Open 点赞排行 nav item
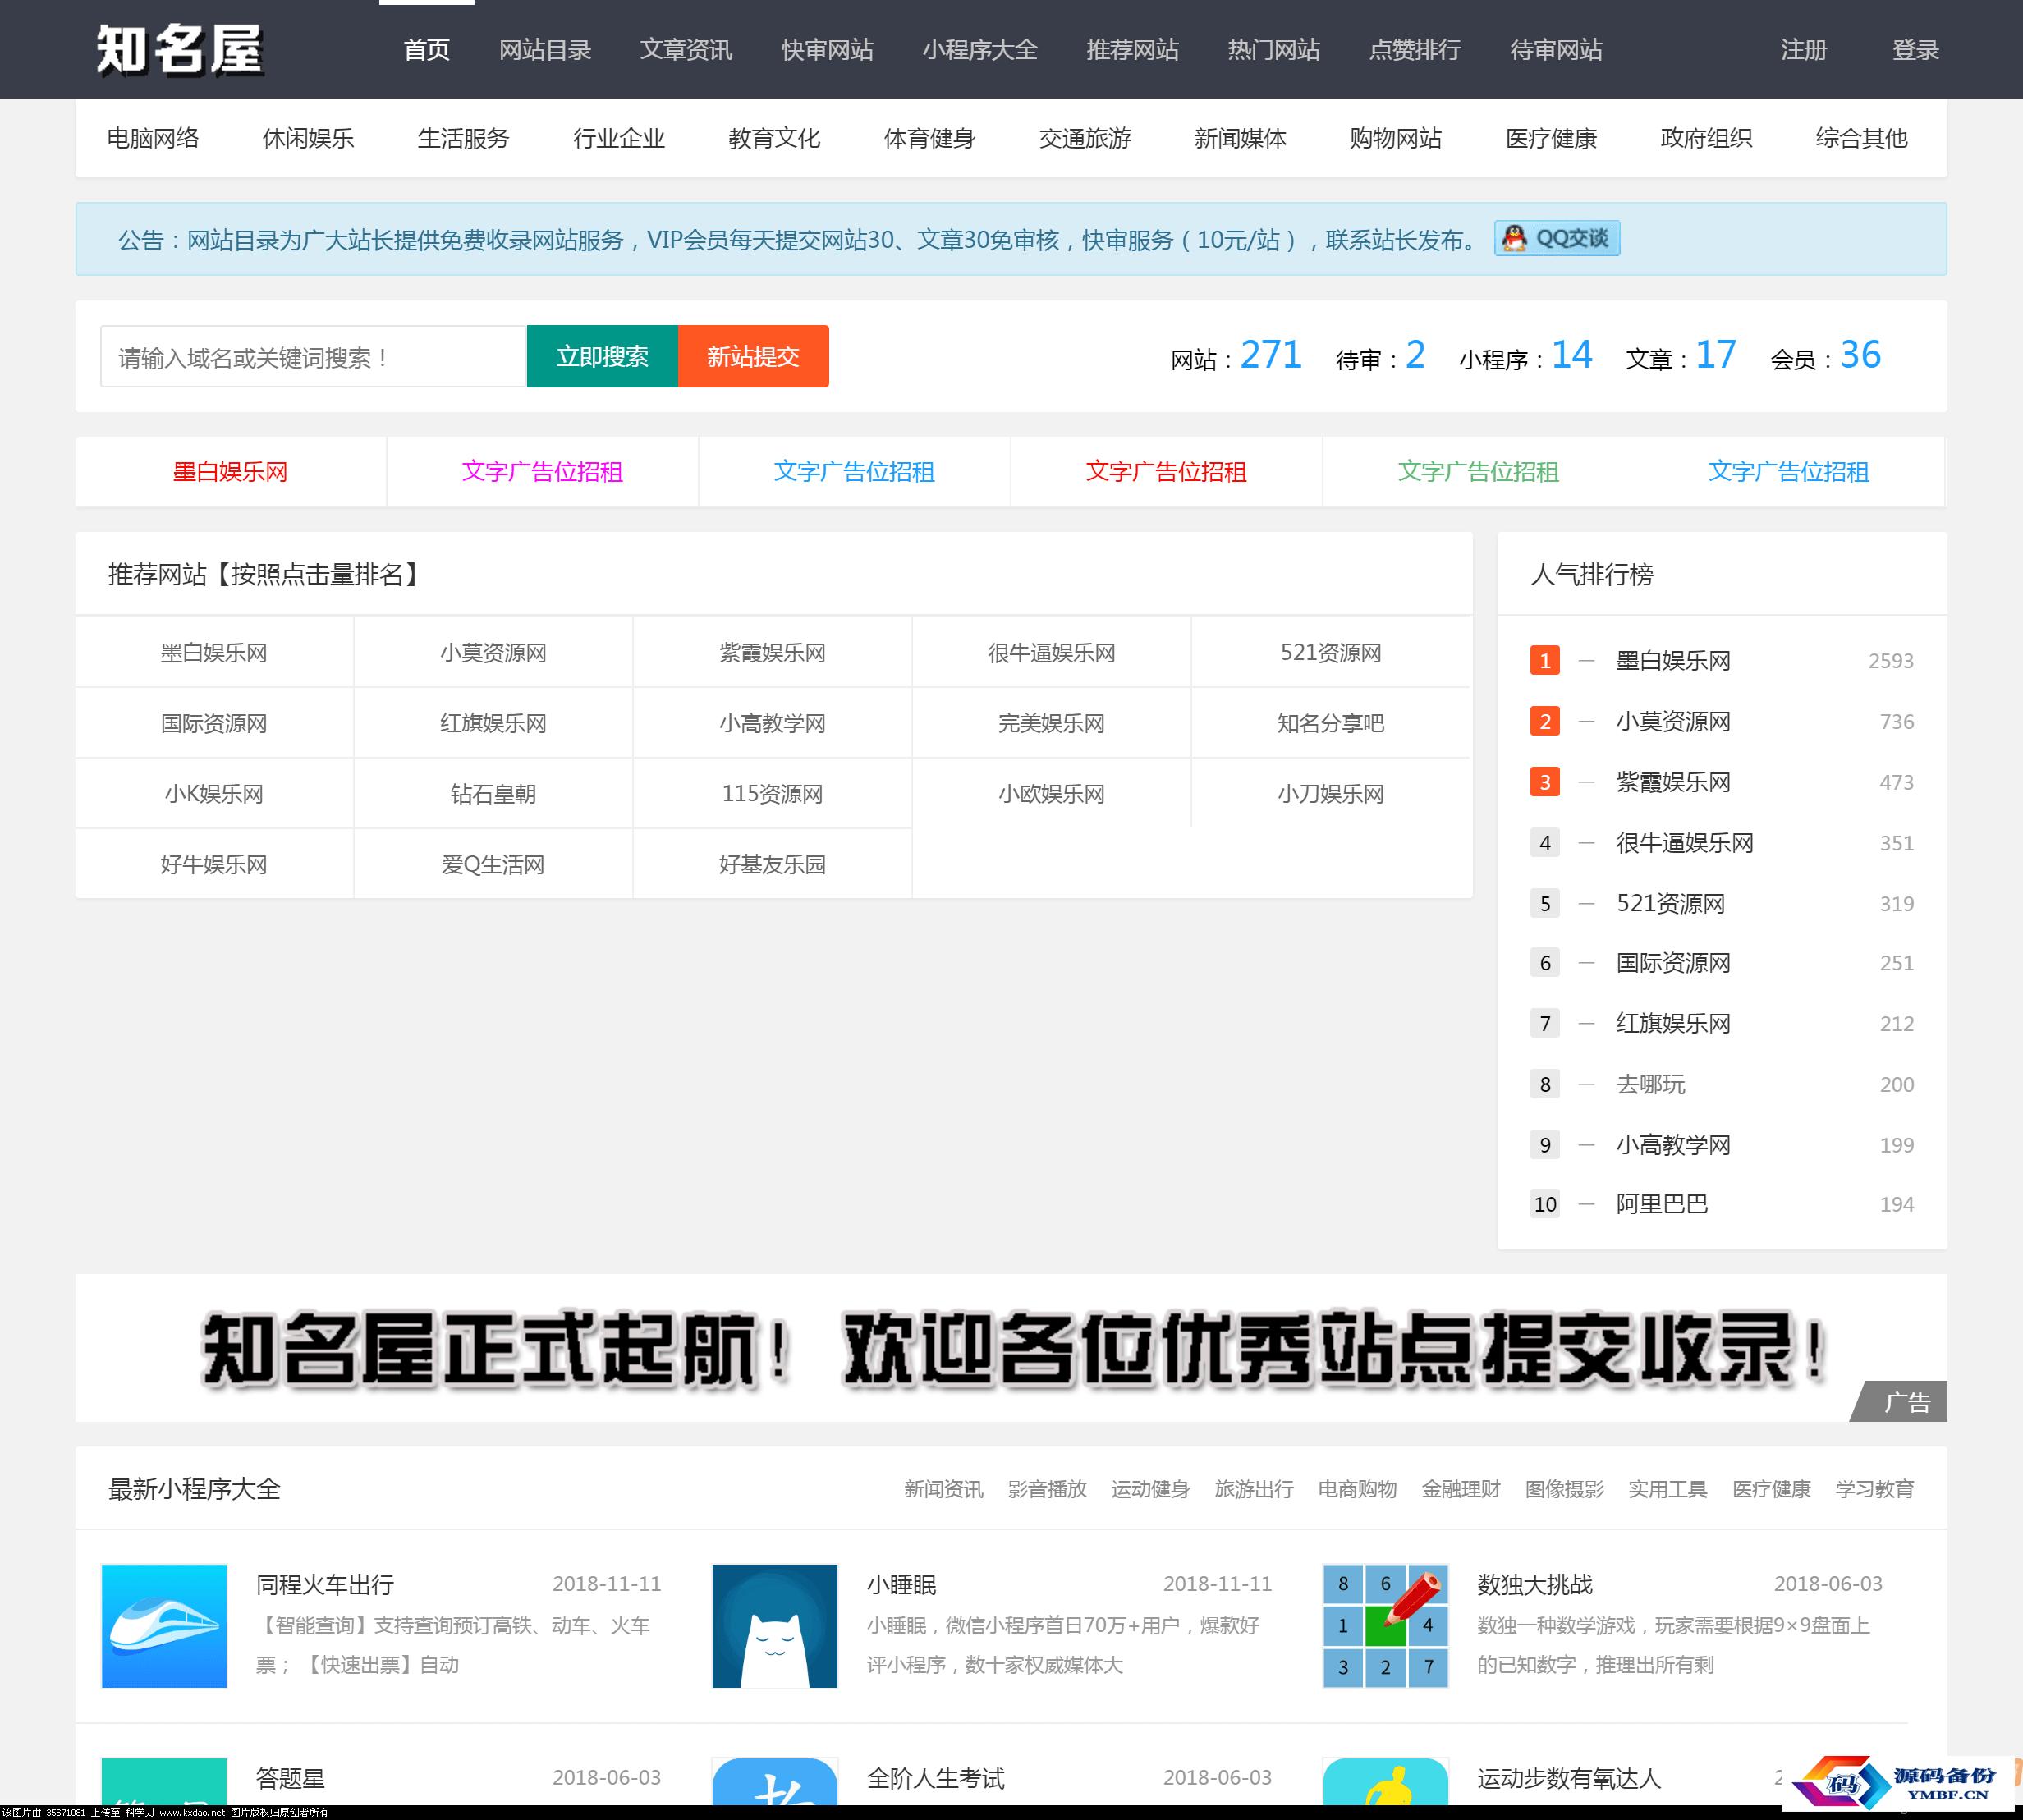The height and width of the screenshot is (1820, 2023). pyautogui.click(x=1415, y=49)
